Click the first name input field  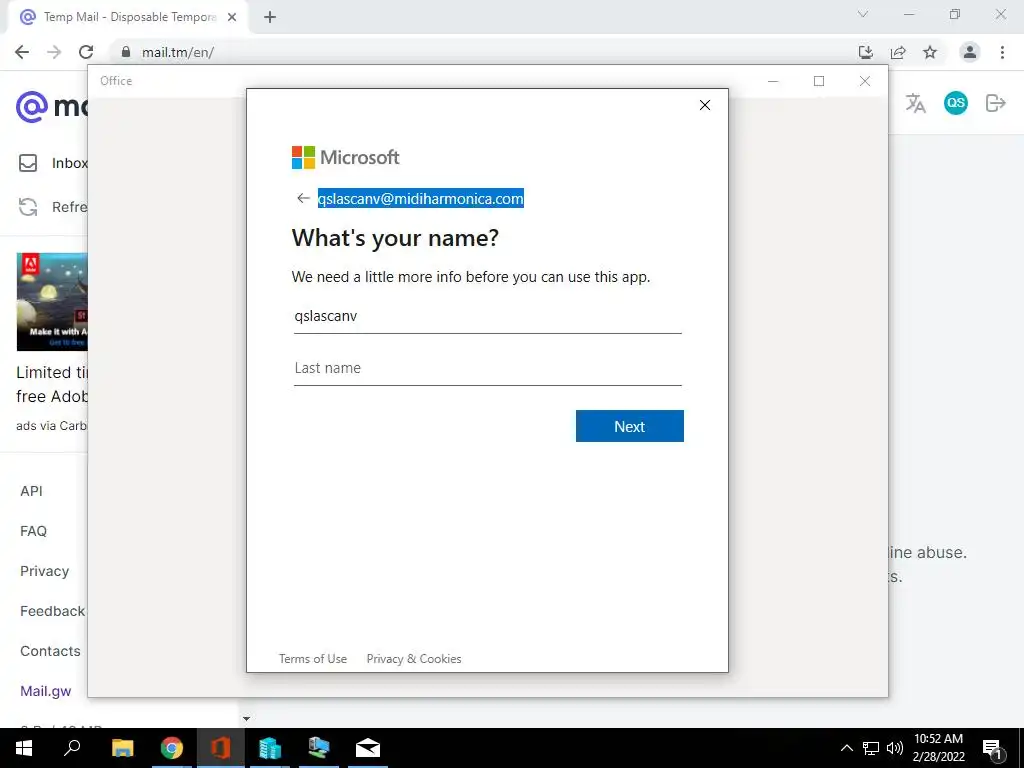point(487,317)
